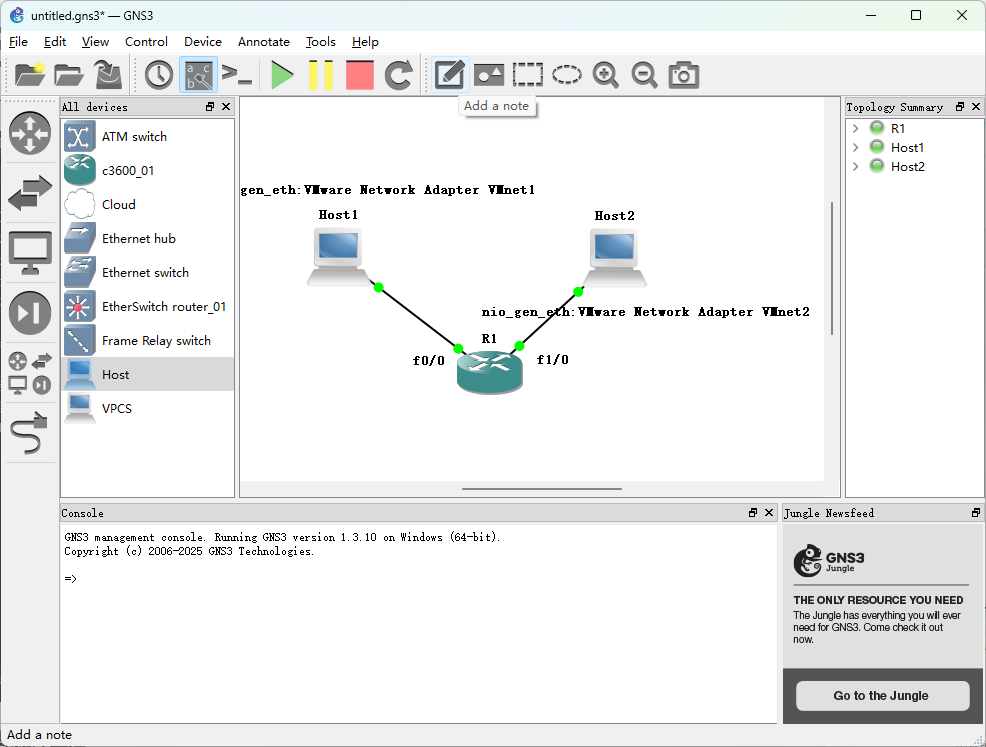This screenshot has width=986, height=747.
Task: Float the Topology Summary panel
Action: click(960, 107)
